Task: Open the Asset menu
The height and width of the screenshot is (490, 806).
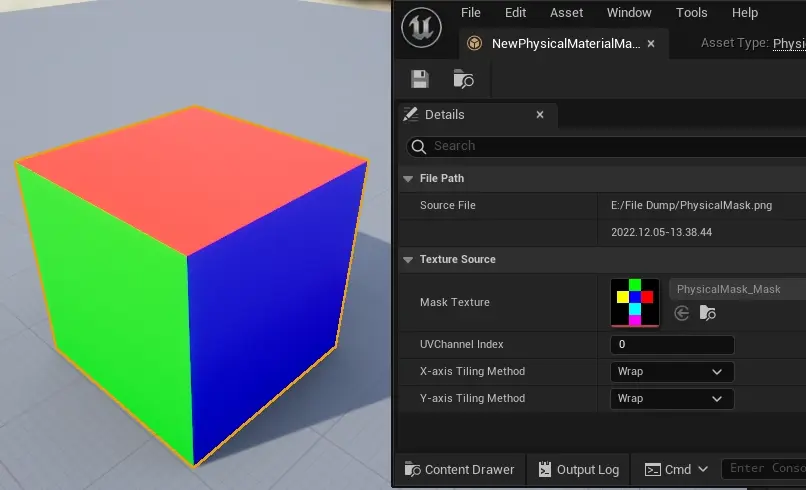Action: pos(566,12)
